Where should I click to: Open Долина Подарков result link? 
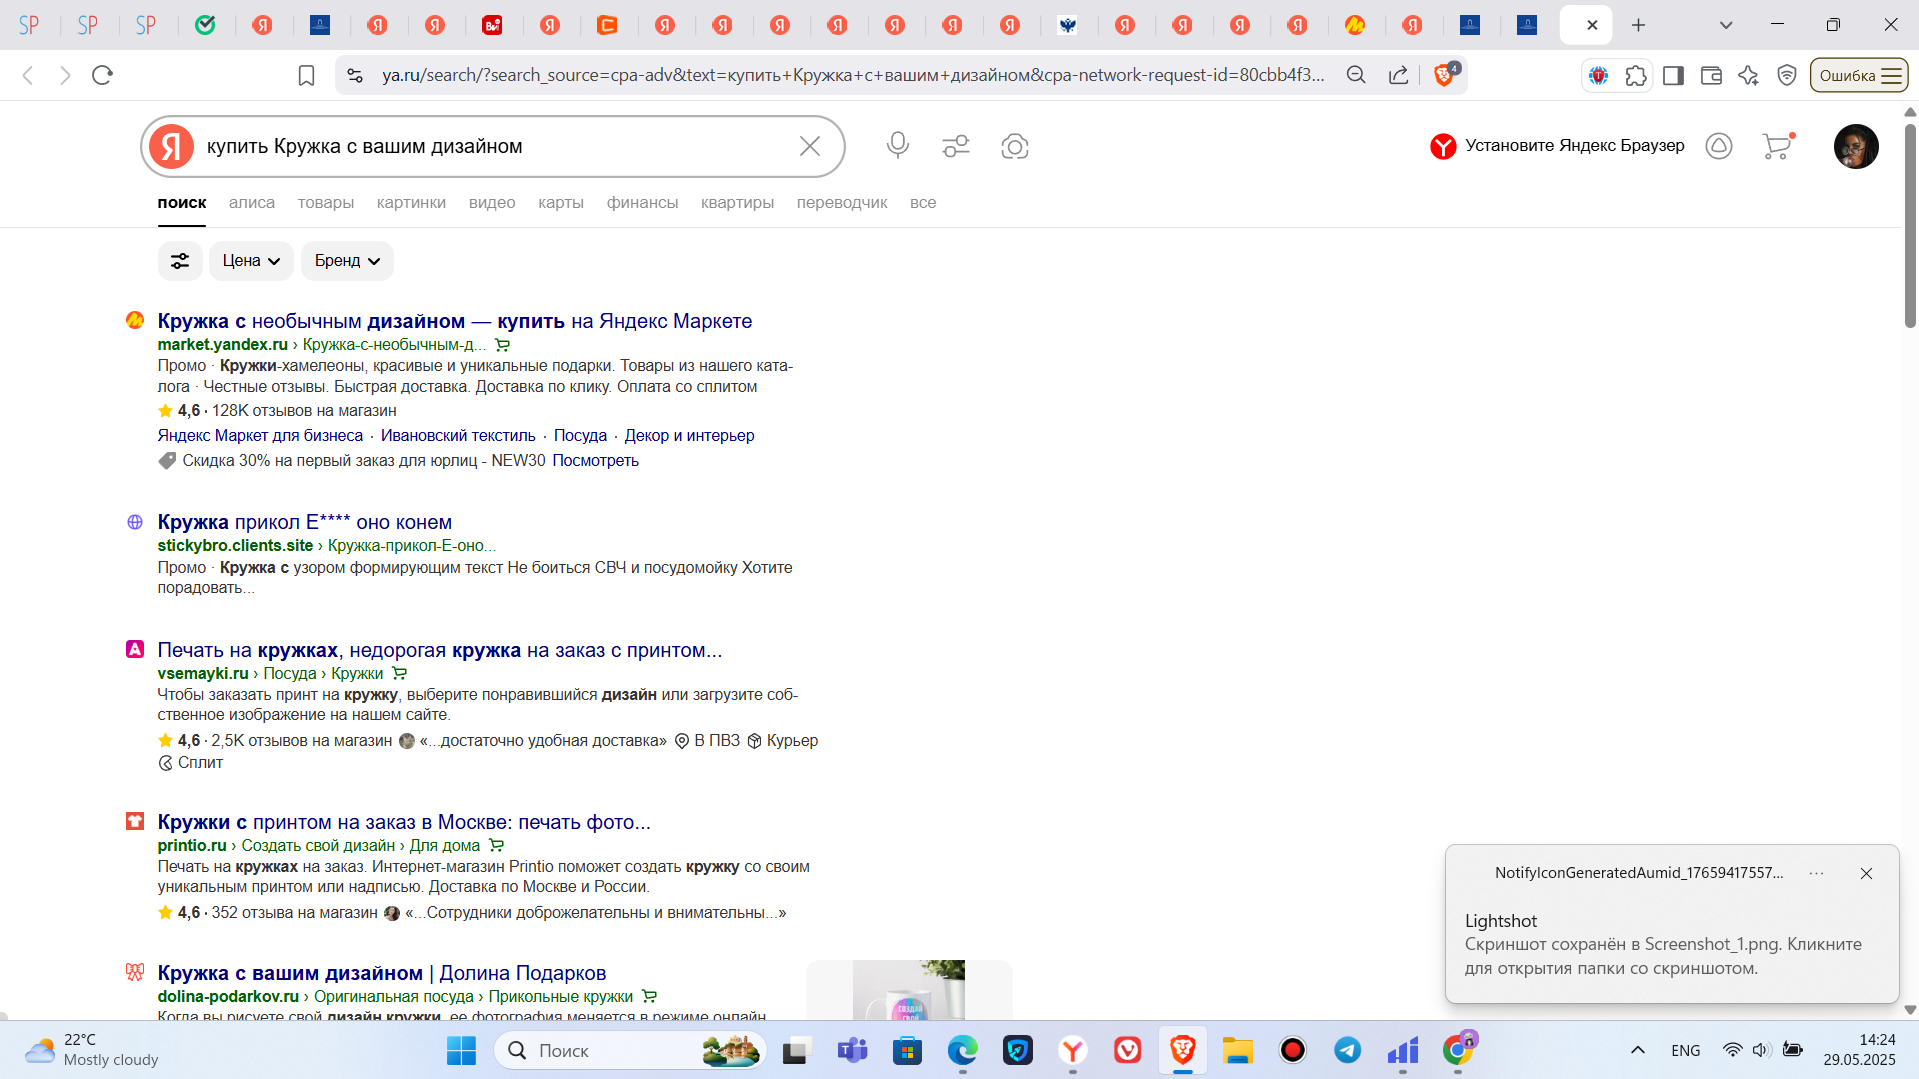click(382, 973)
